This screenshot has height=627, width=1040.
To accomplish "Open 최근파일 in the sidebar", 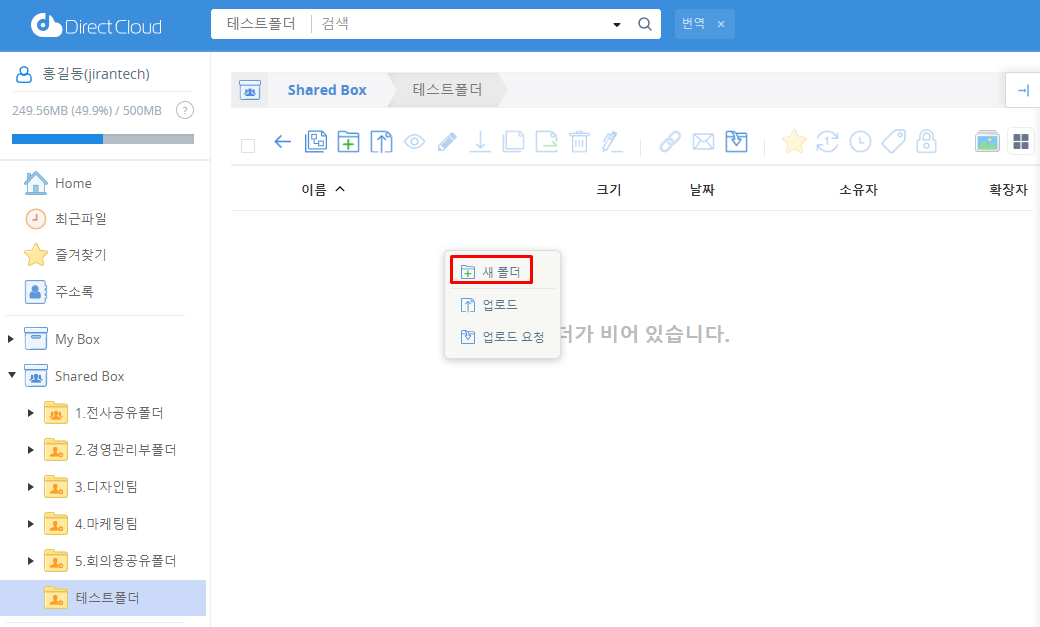I will click(x=80, y=219).
